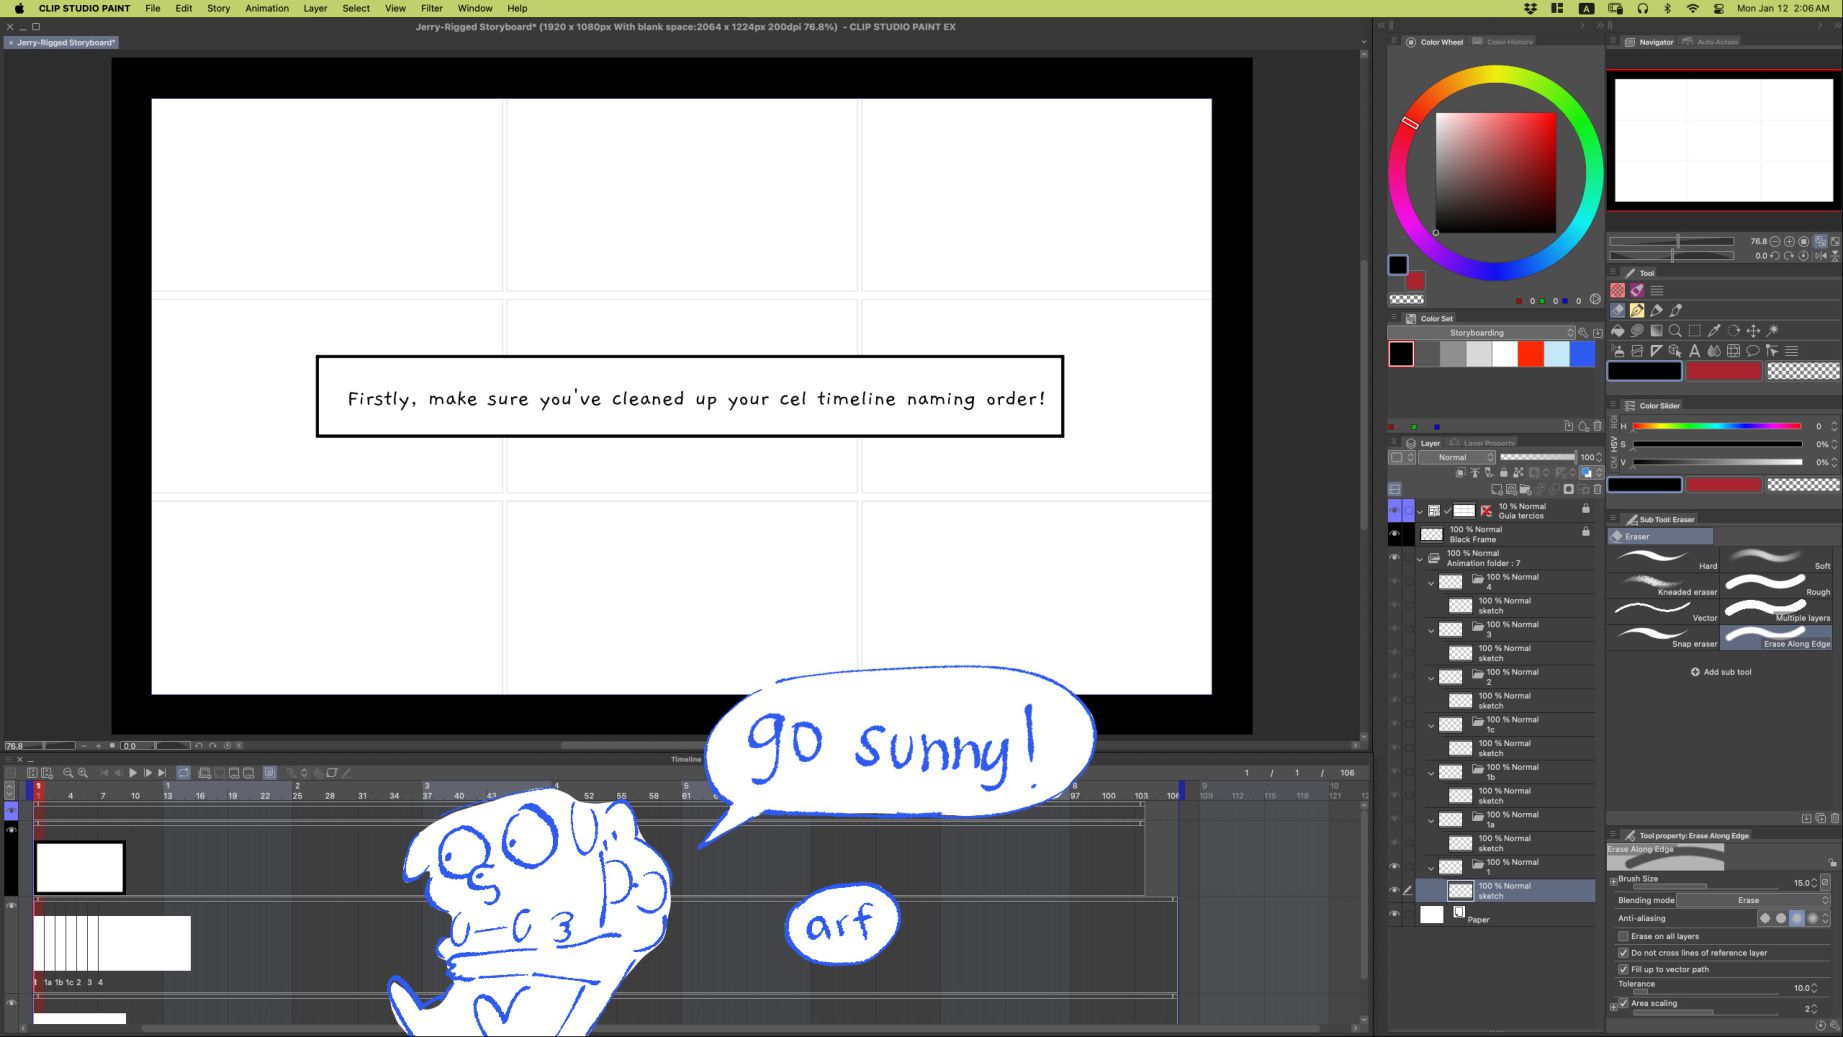Collapse the Animation folder : 7 group
This screenshot has height=1037, width=1843.
click(1420, 559)
